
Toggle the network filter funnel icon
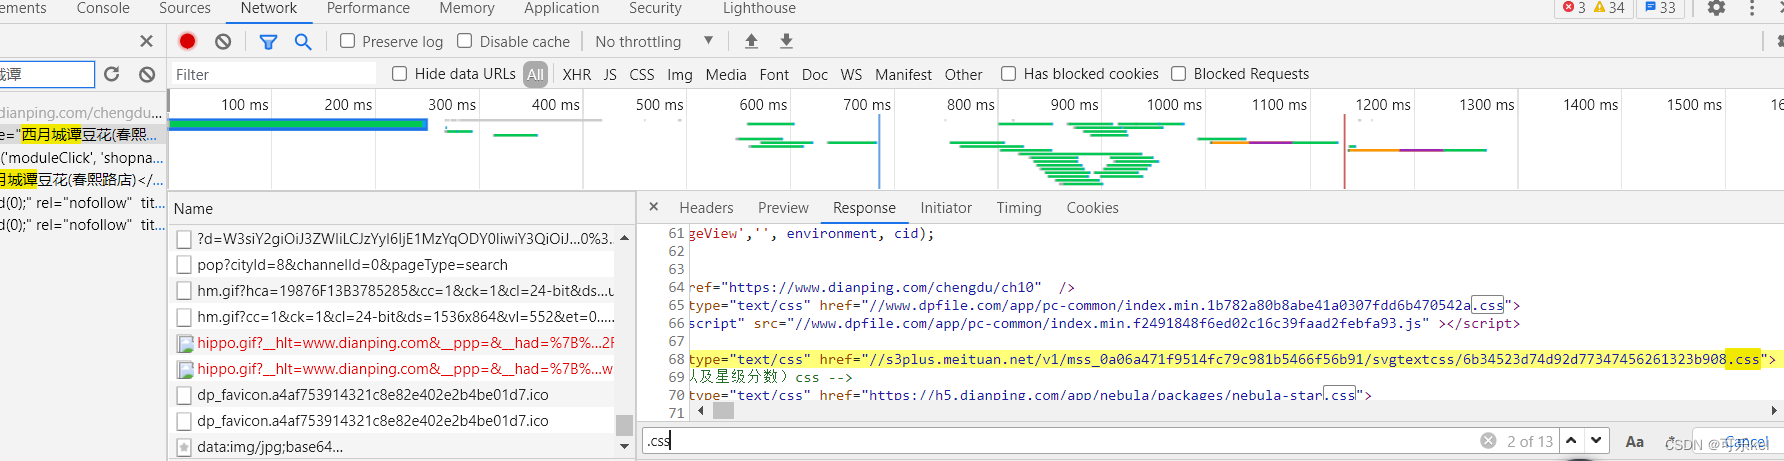268,41
